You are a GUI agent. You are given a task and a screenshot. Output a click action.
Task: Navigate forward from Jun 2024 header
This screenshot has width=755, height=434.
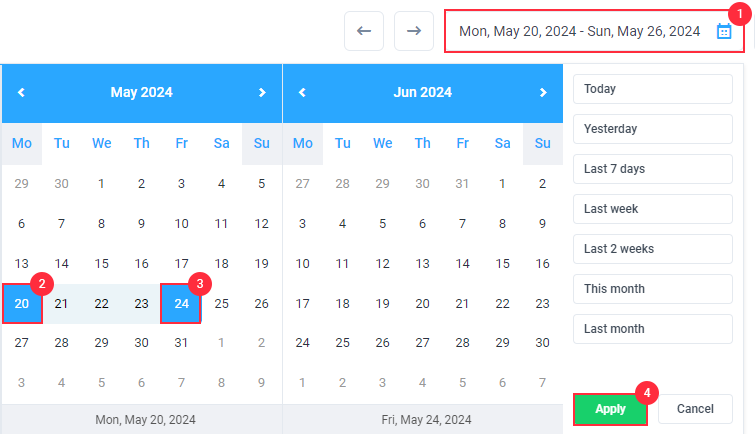tap(543, 92)
